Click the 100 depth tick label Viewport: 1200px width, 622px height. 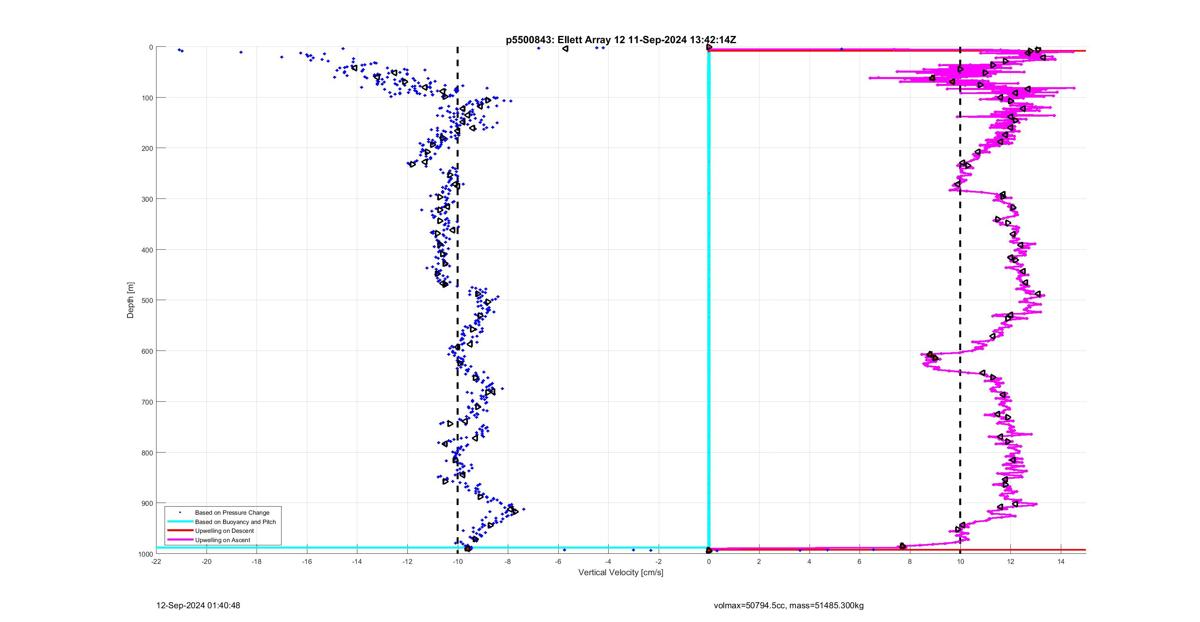click(x=145, y=98)
